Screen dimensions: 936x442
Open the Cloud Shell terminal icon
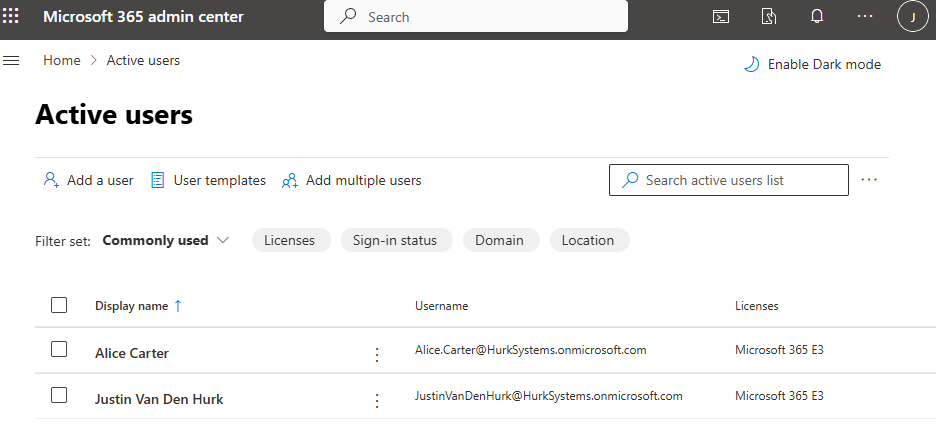pos(721,17)
